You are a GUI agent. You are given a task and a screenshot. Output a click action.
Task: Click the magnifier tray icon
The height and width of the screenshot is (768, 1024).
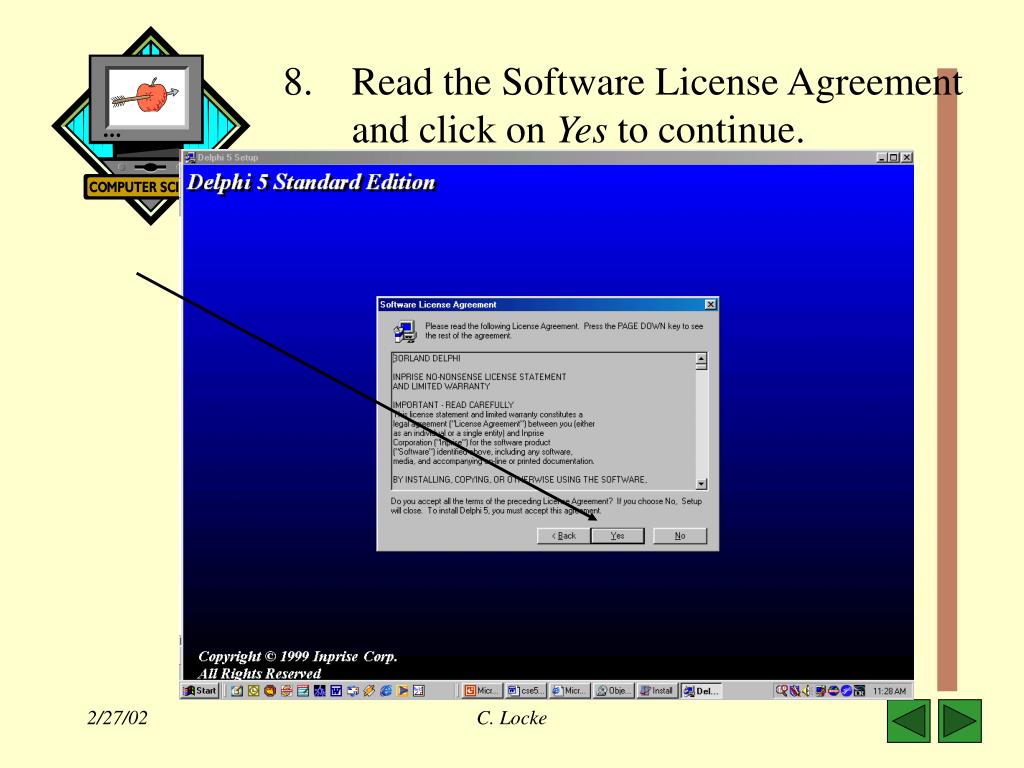pyautogui.click(x=782, y=690)
